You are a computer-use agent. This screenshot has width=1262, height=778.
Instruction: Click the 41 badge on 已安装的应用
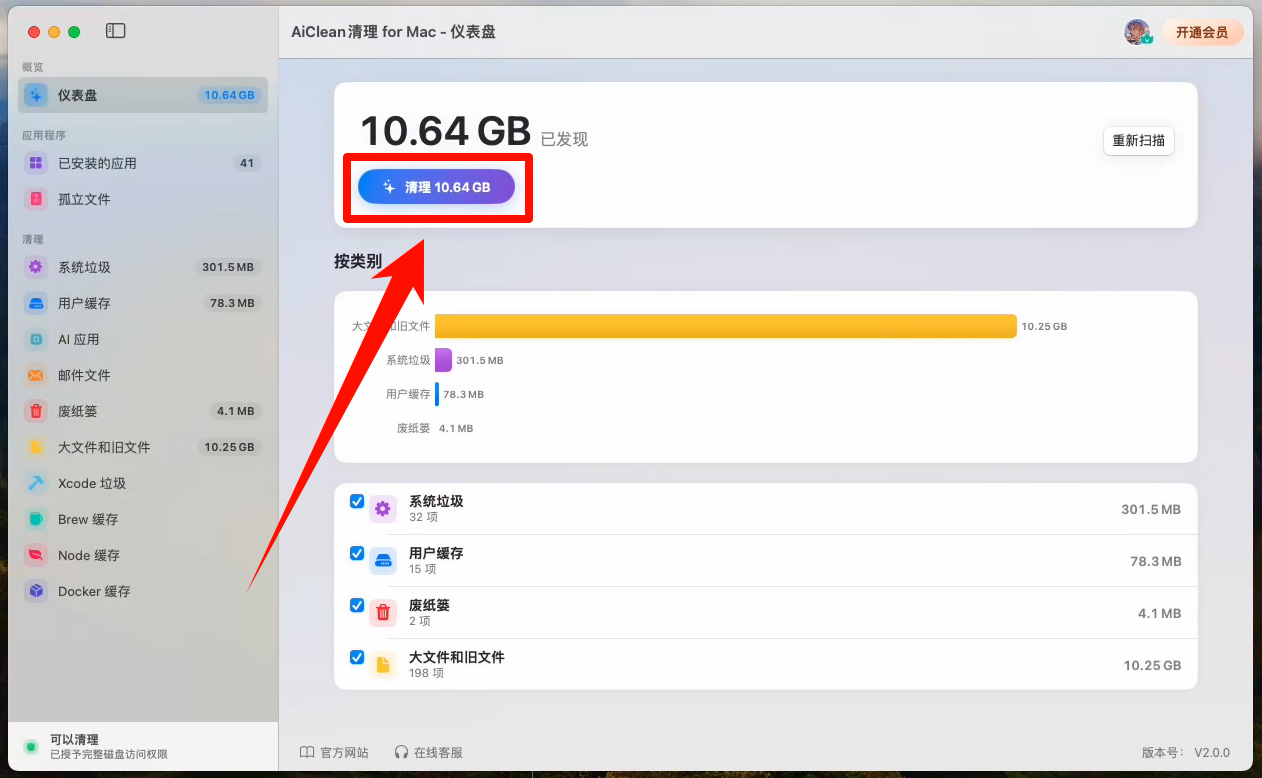point(247,163)
